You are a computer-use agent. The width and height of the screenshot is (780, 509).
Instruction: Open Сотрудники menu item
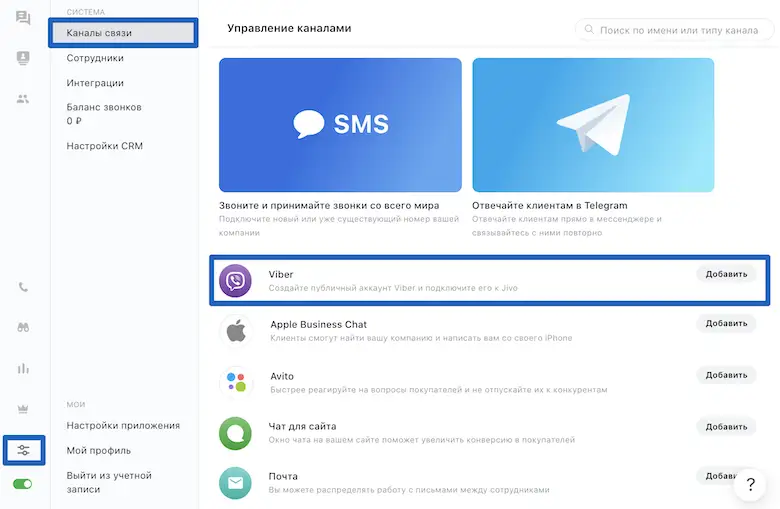point(95,58)
